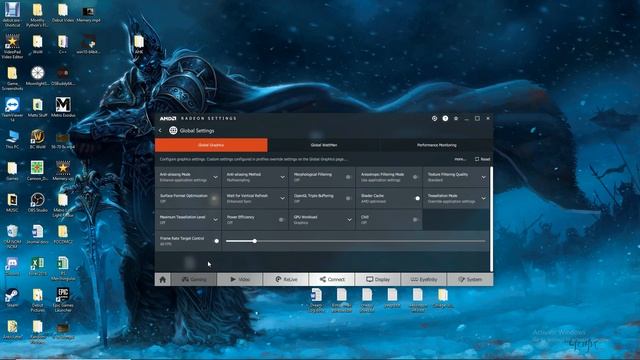Click the settings panel vertical scrollbar
This screenshot has width=640, height=360.
pyautogui.click(x=491, y=219)
